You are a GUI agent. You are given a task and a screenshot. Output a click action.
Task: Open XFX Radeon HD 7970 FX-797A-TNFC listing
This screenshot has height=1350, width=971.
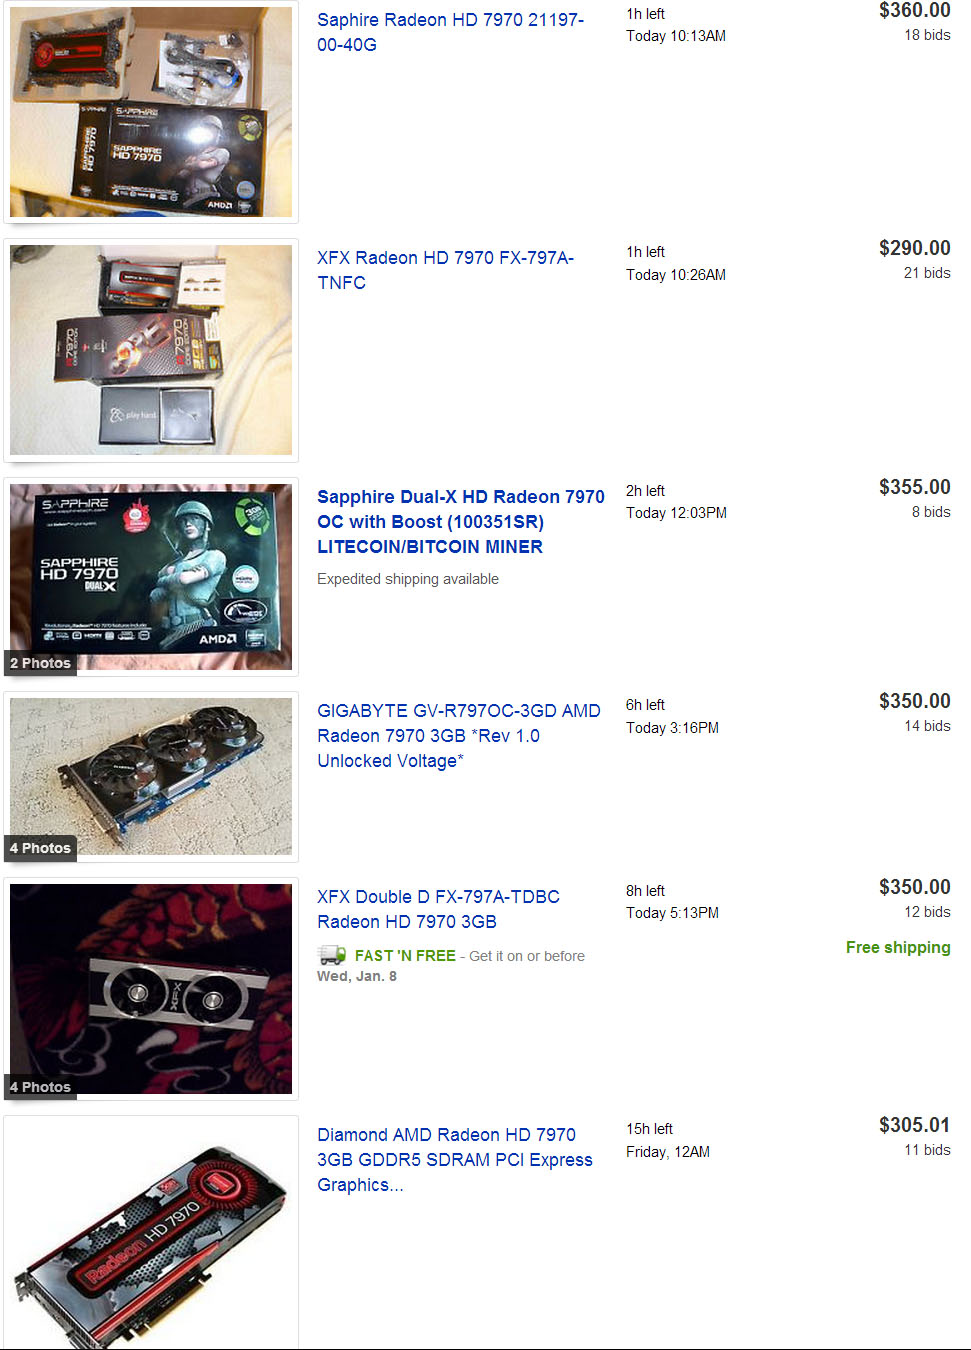point(445,270)
